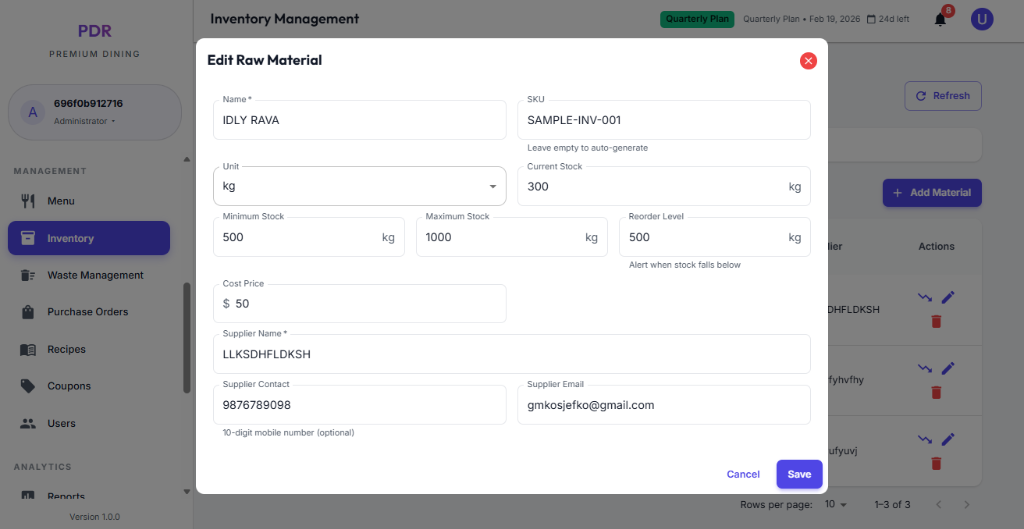1024x529 pixels.
Task: Click the Supplier Email input field
Action: click(663, 405)
